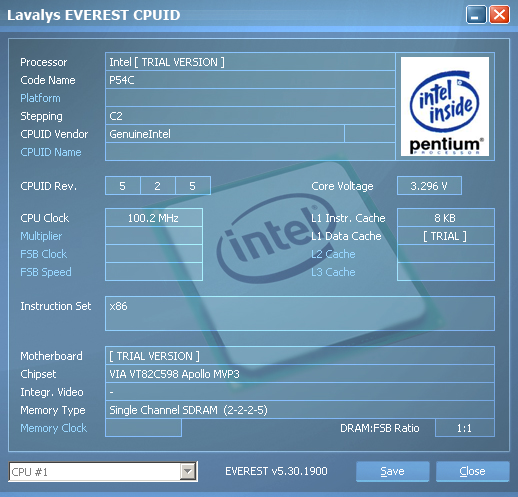Click the CPU Clock 100.2 MHz box
This screenshot has height=497, width=518.
(x=154, y=218)
